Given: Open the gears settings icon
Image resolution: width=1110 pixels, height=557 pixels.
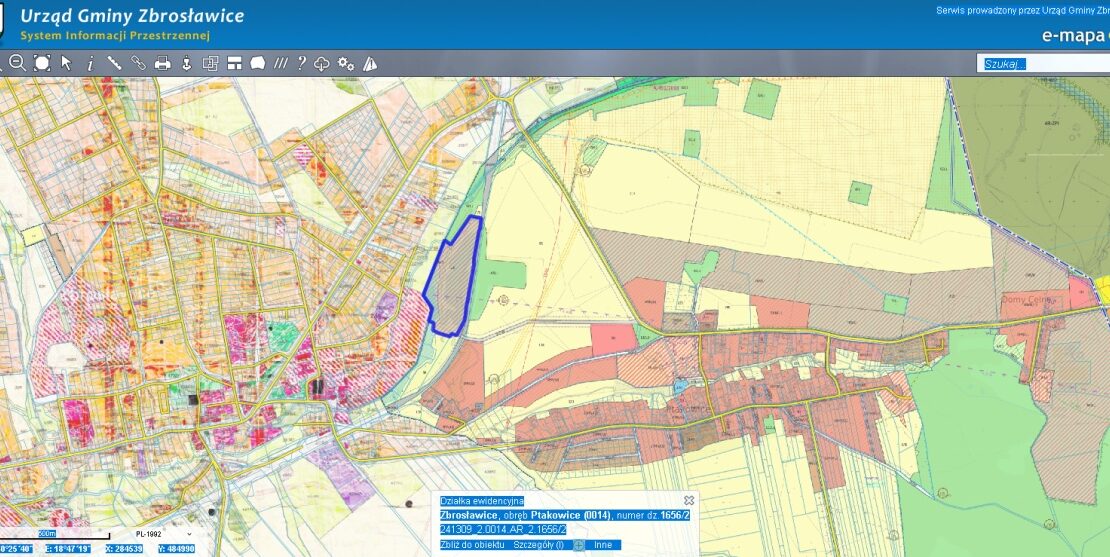Looking at the screenshot, I should (x=346, y=63).
